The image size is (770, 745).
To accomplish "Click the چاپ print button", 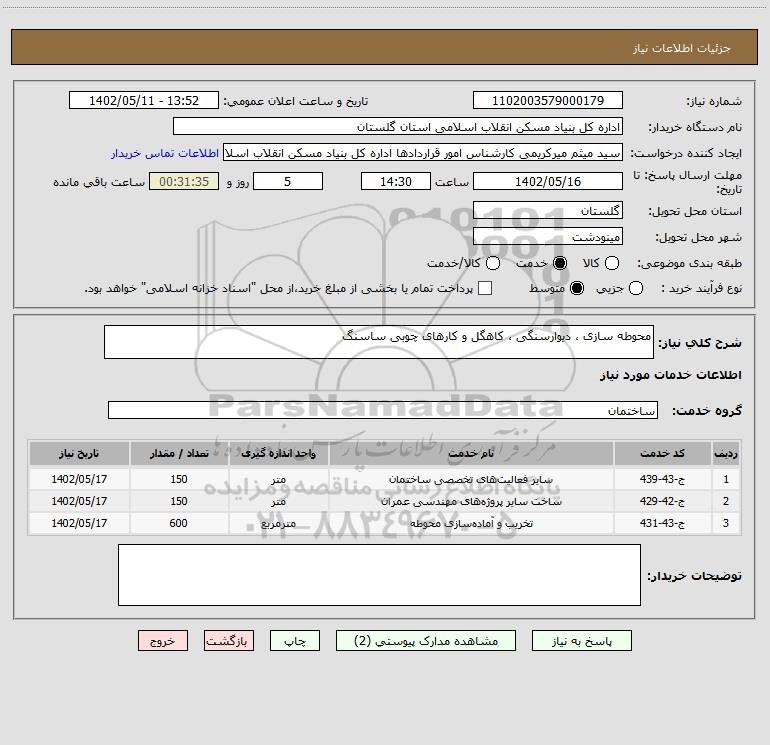I will (x=295, y=641).
